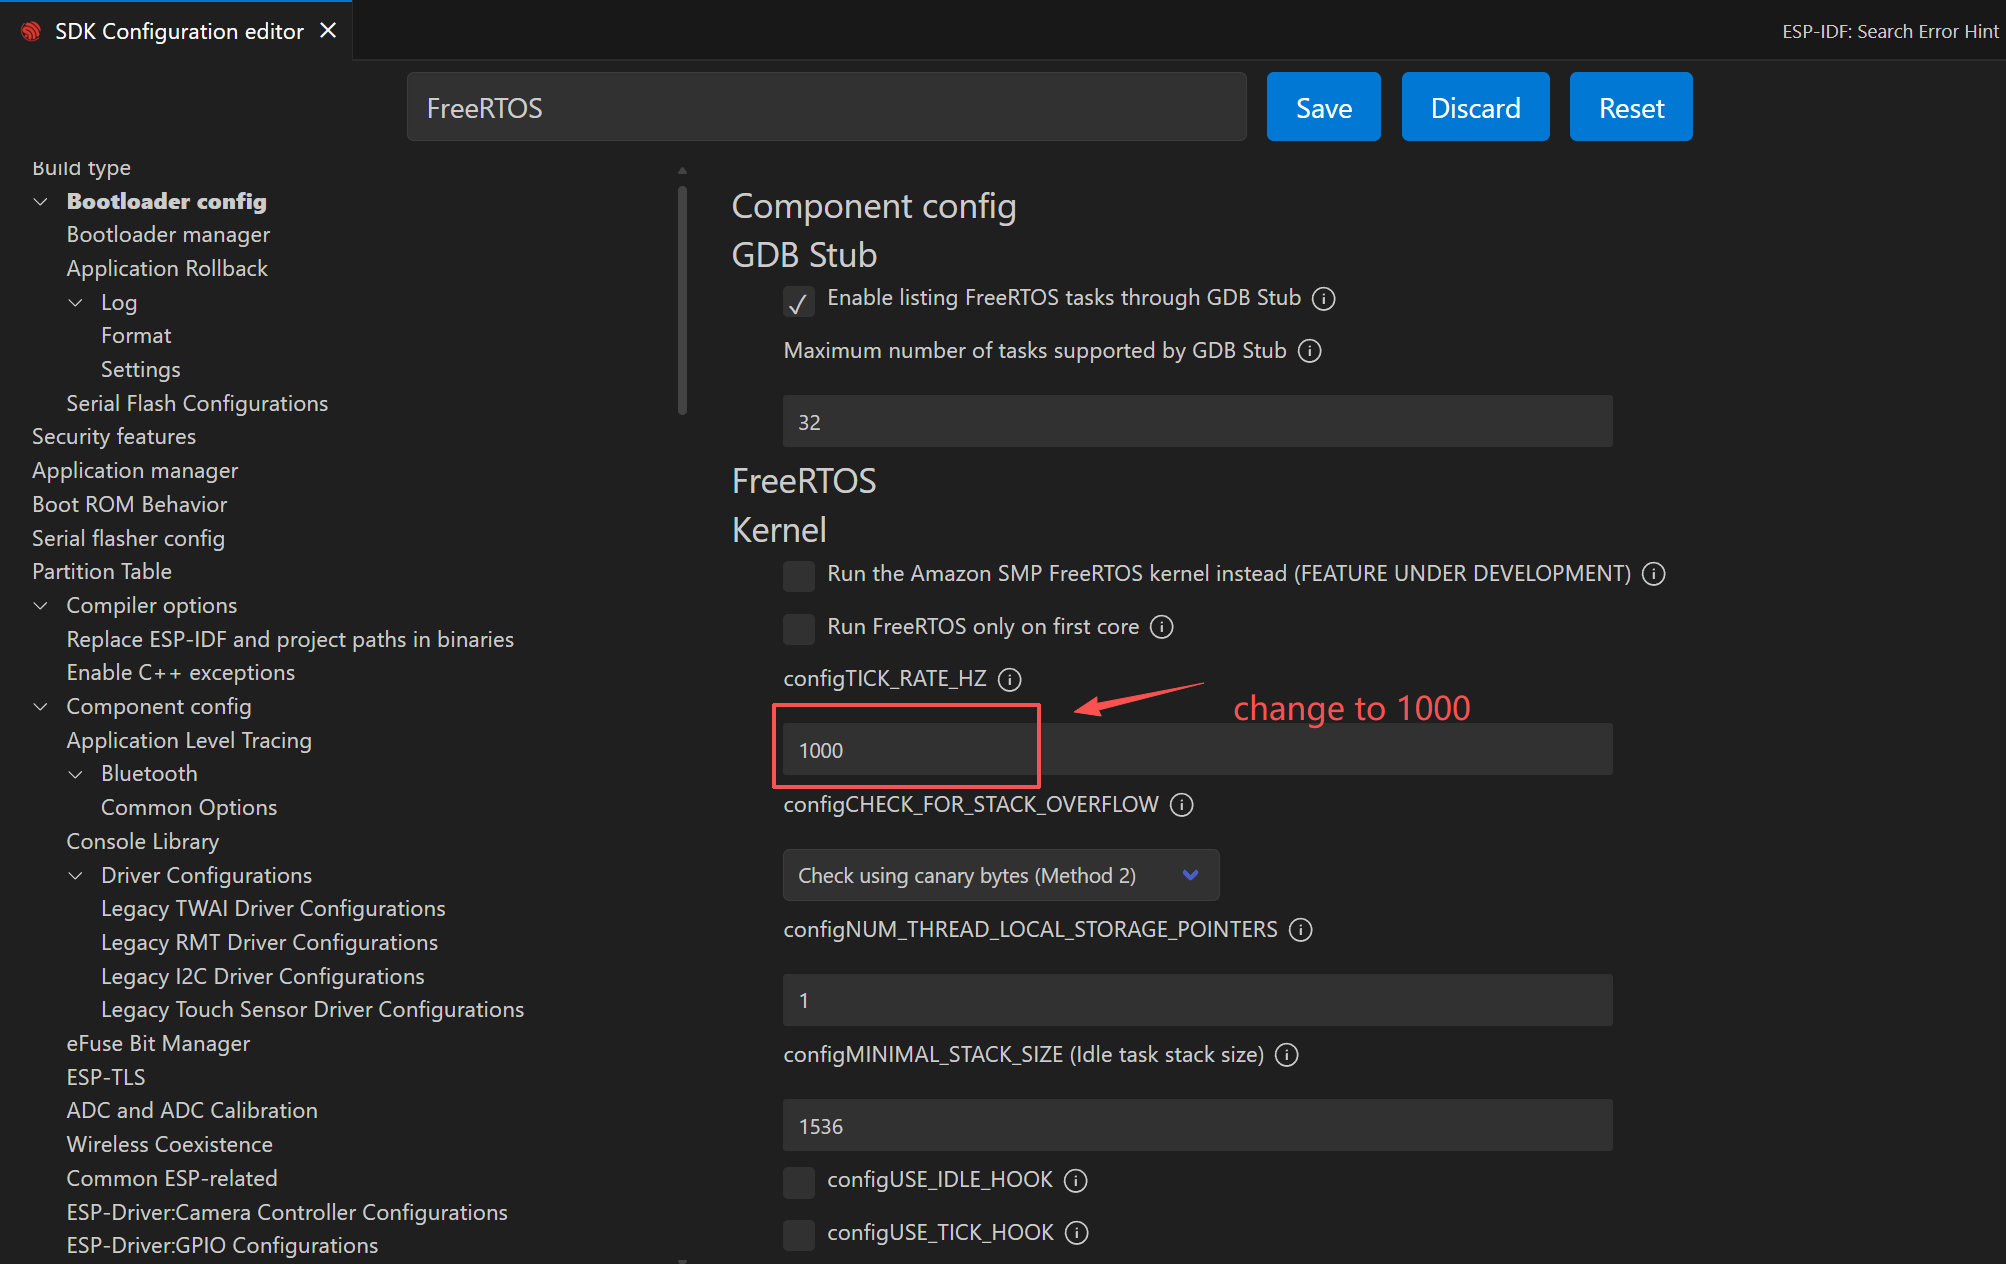Click info icon for configCHECK_FOR_STACK_OVERFLOW

(1182, 805)
